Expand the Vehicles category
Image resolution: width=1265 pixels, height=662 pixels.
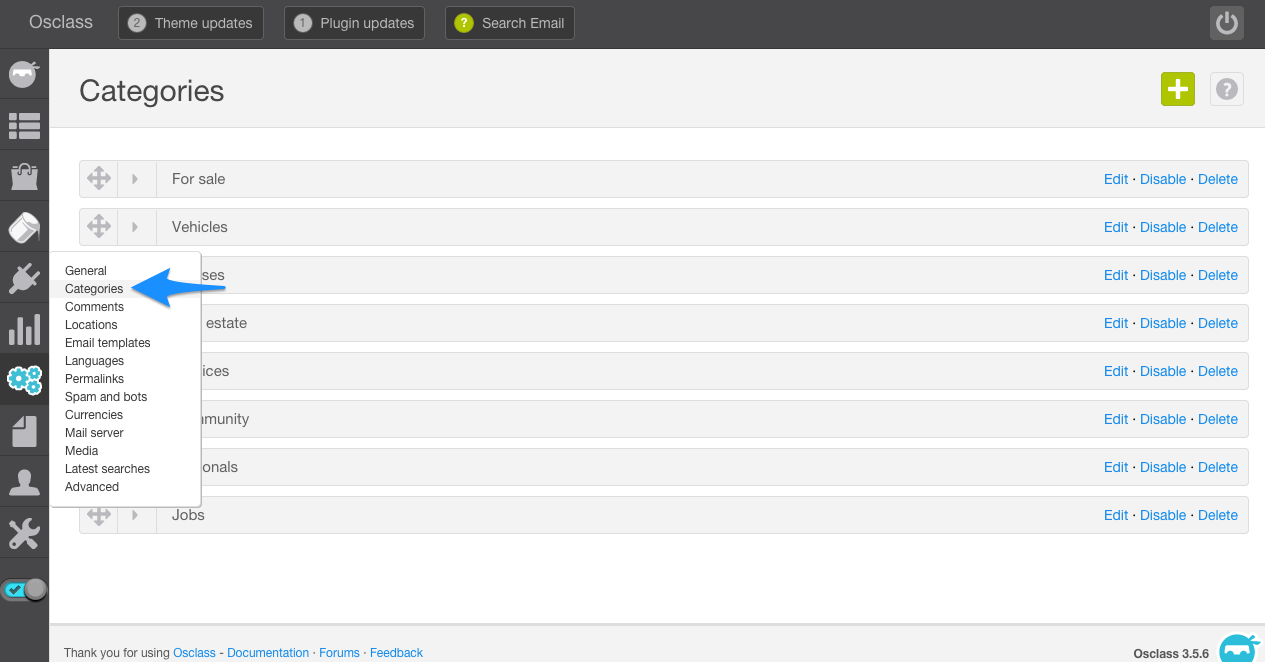[x=135, y=227]
